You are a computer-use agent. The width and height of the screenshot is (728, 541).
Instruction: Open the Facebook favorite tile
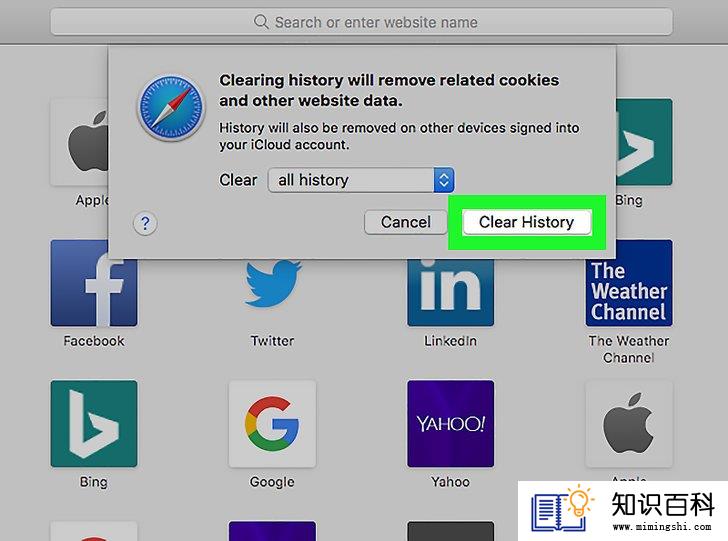(94, 283)
